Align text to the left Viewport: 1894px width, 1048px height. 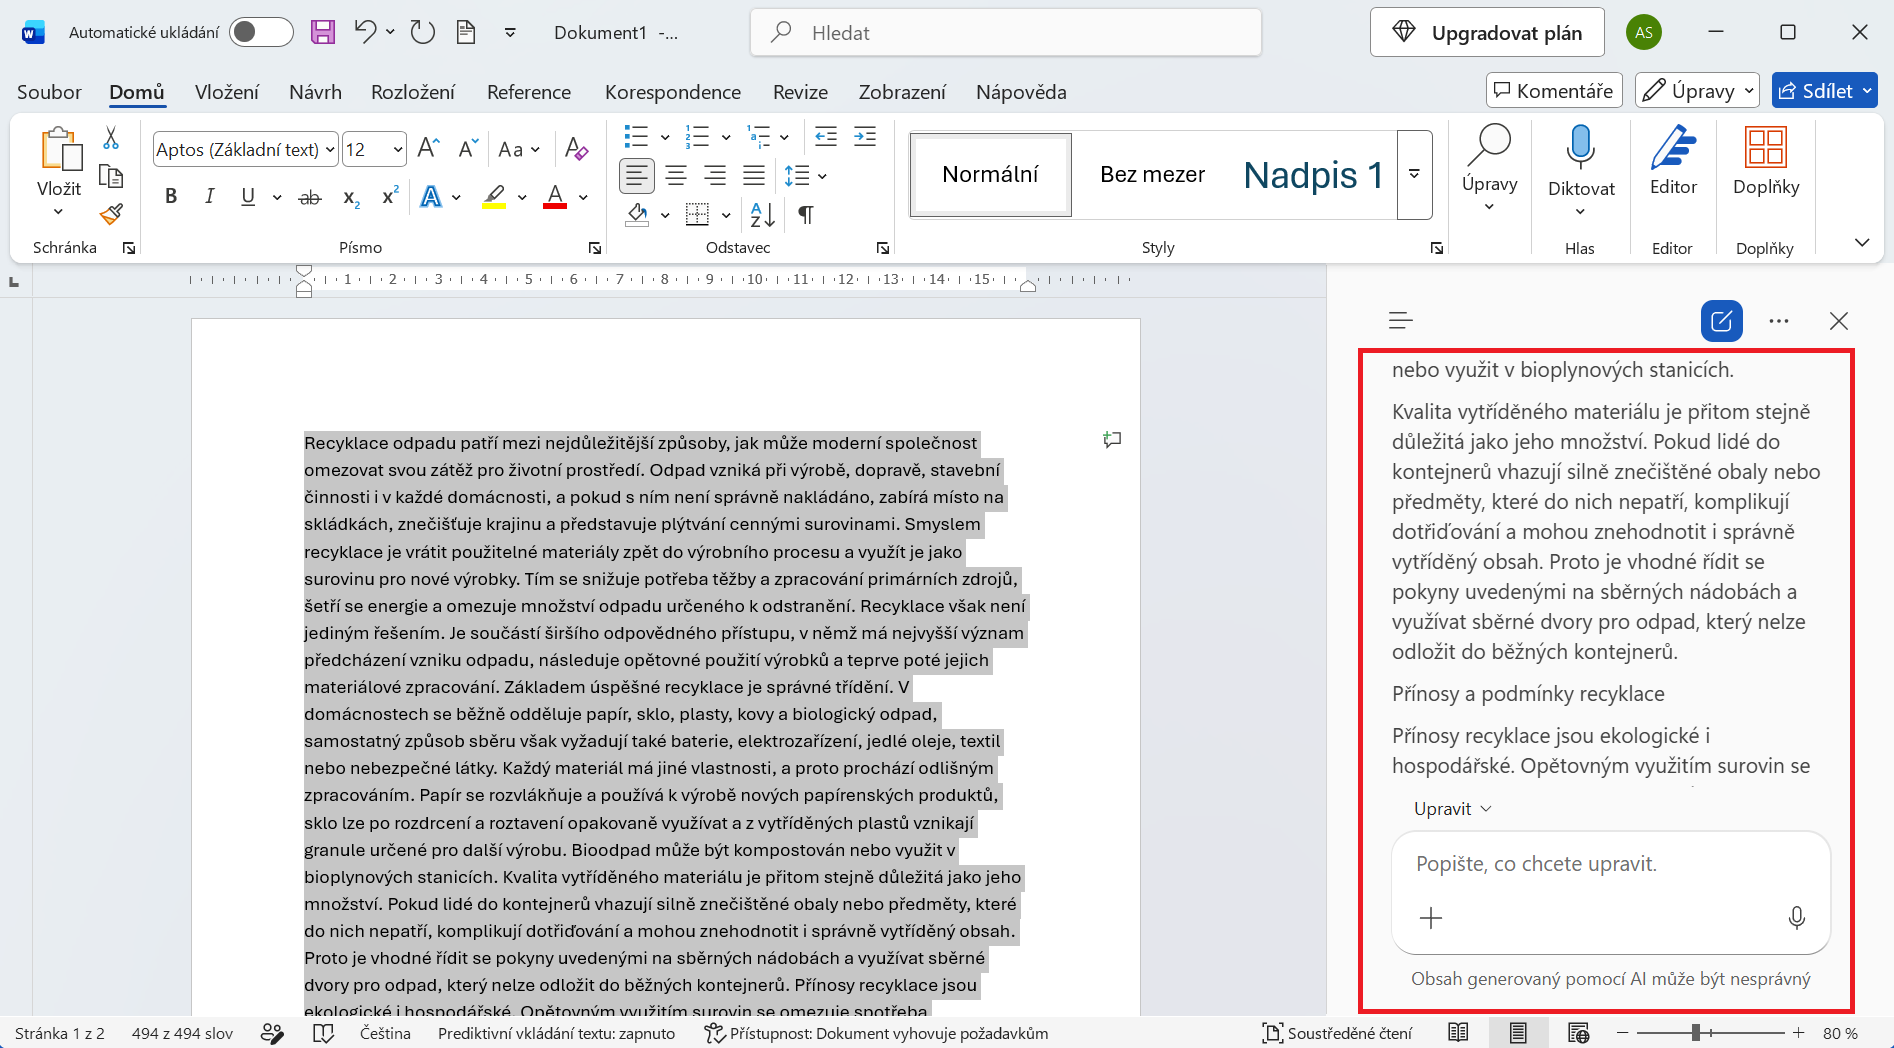tap(637, 176)
